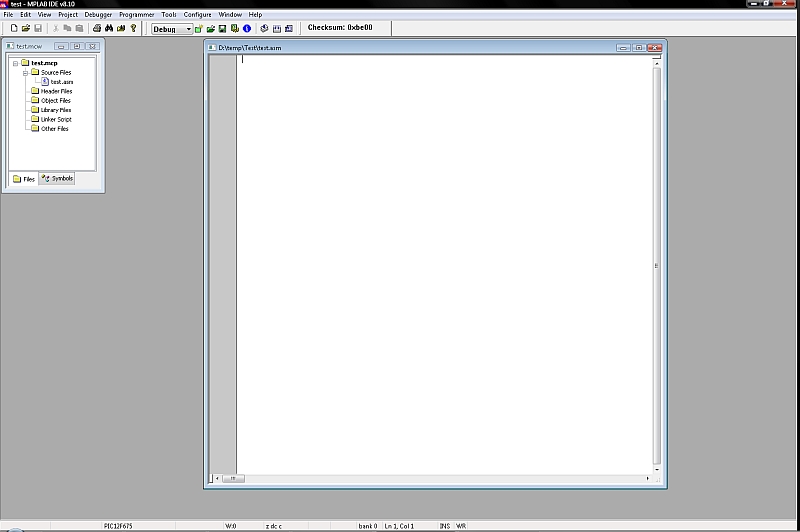Click the Save Workspace disk icon
The height and width of the screenshot is (532, 800).
point(223,29)
